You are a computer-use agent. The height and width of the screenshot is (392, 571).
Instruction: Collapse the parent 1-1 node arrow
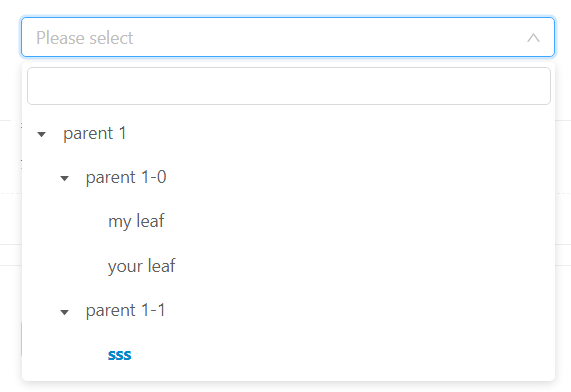(64, 312)
